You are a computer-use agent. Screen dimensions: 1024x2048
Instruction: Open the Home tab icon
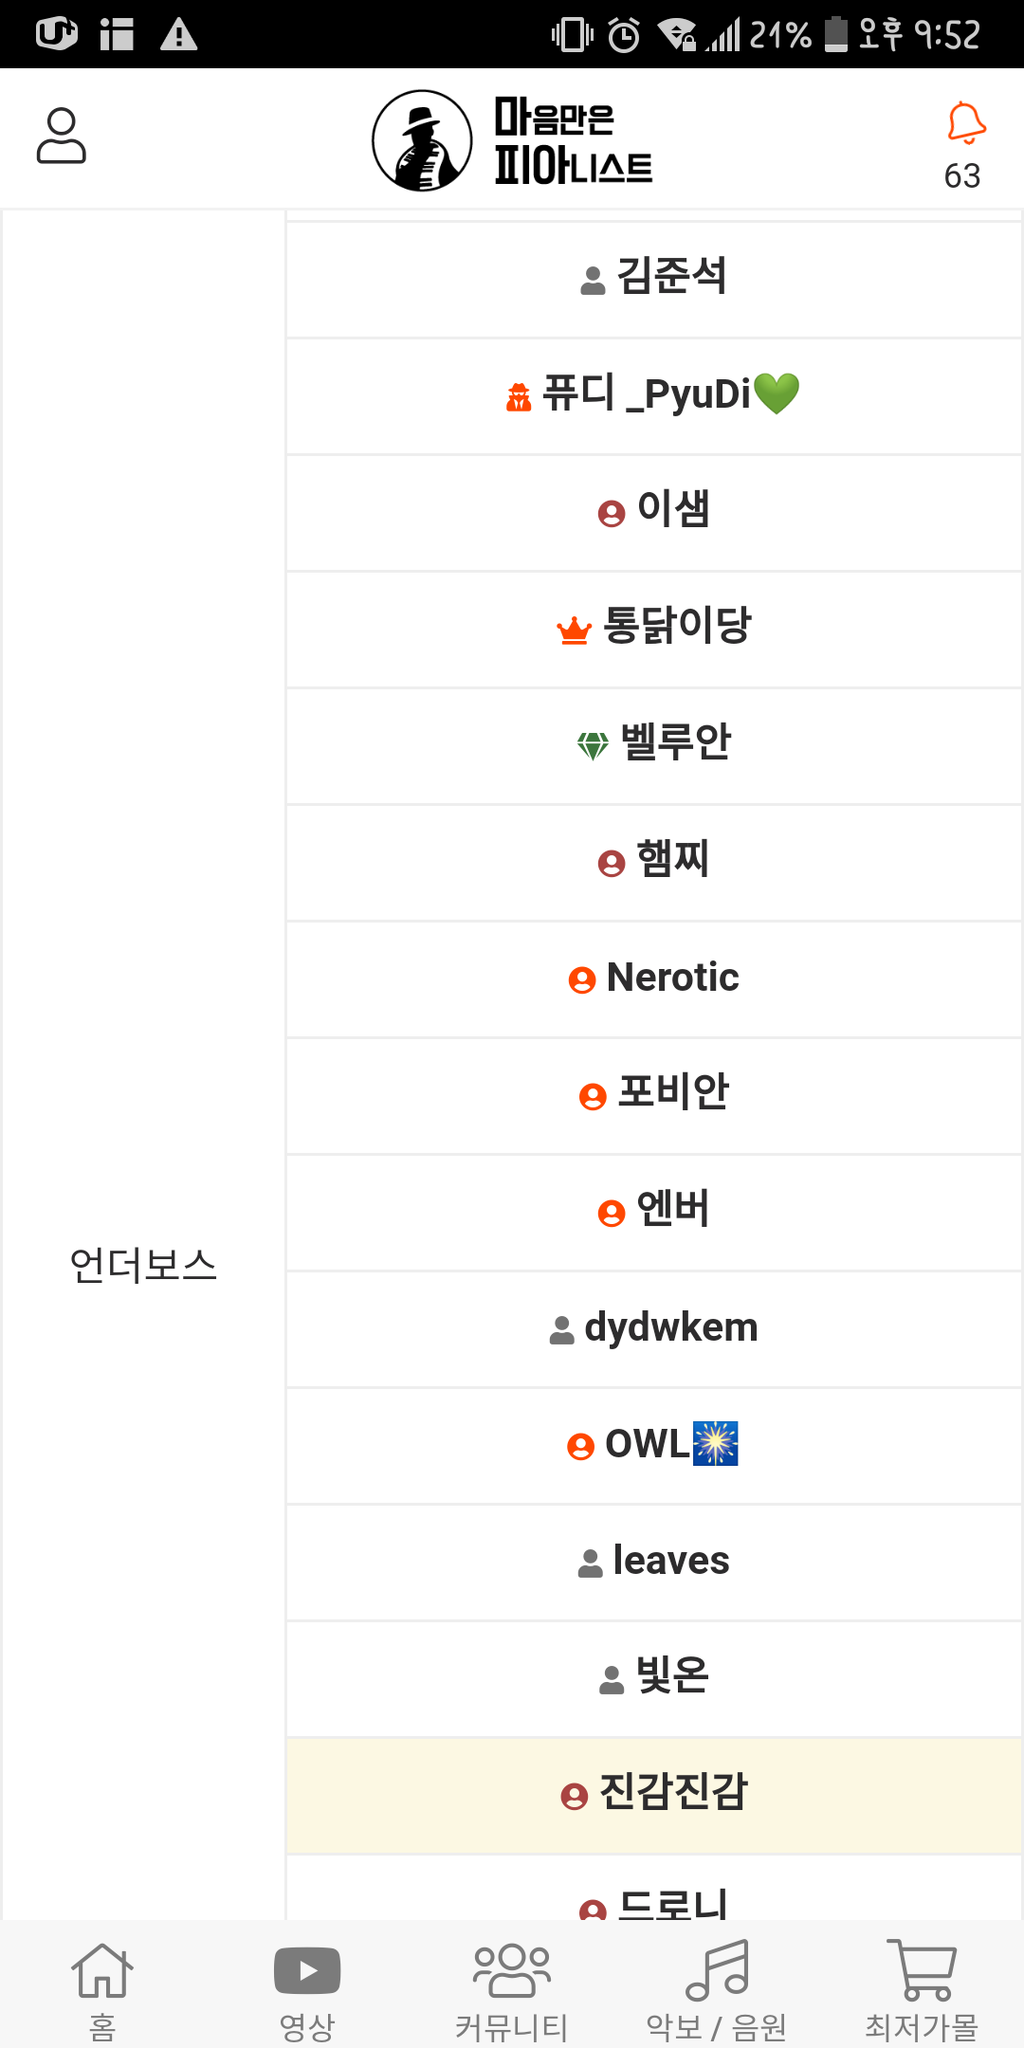coord(102,1970)
